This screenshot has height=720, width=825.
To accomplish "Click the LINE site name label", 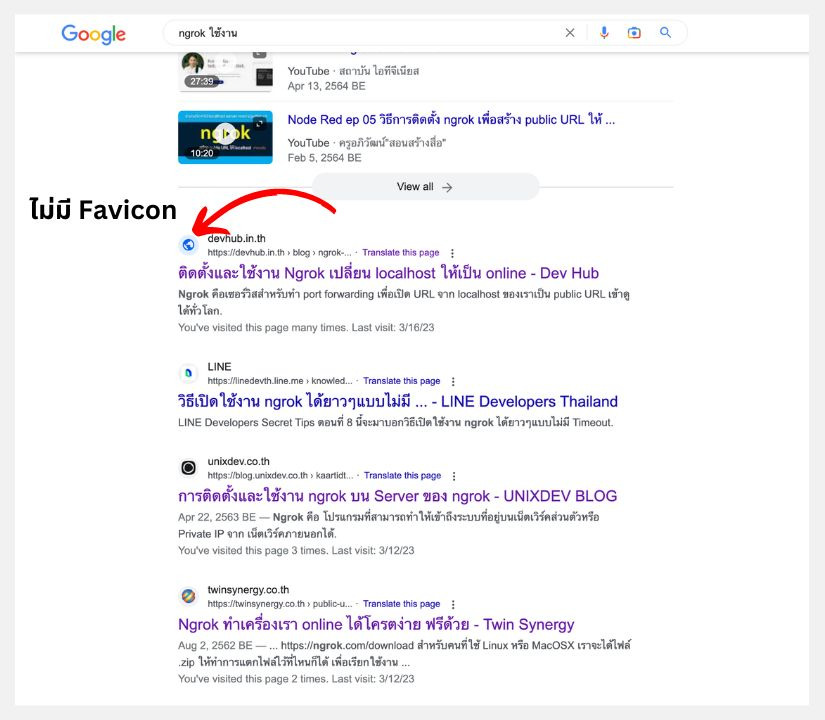I will click(x=219, y=367).
